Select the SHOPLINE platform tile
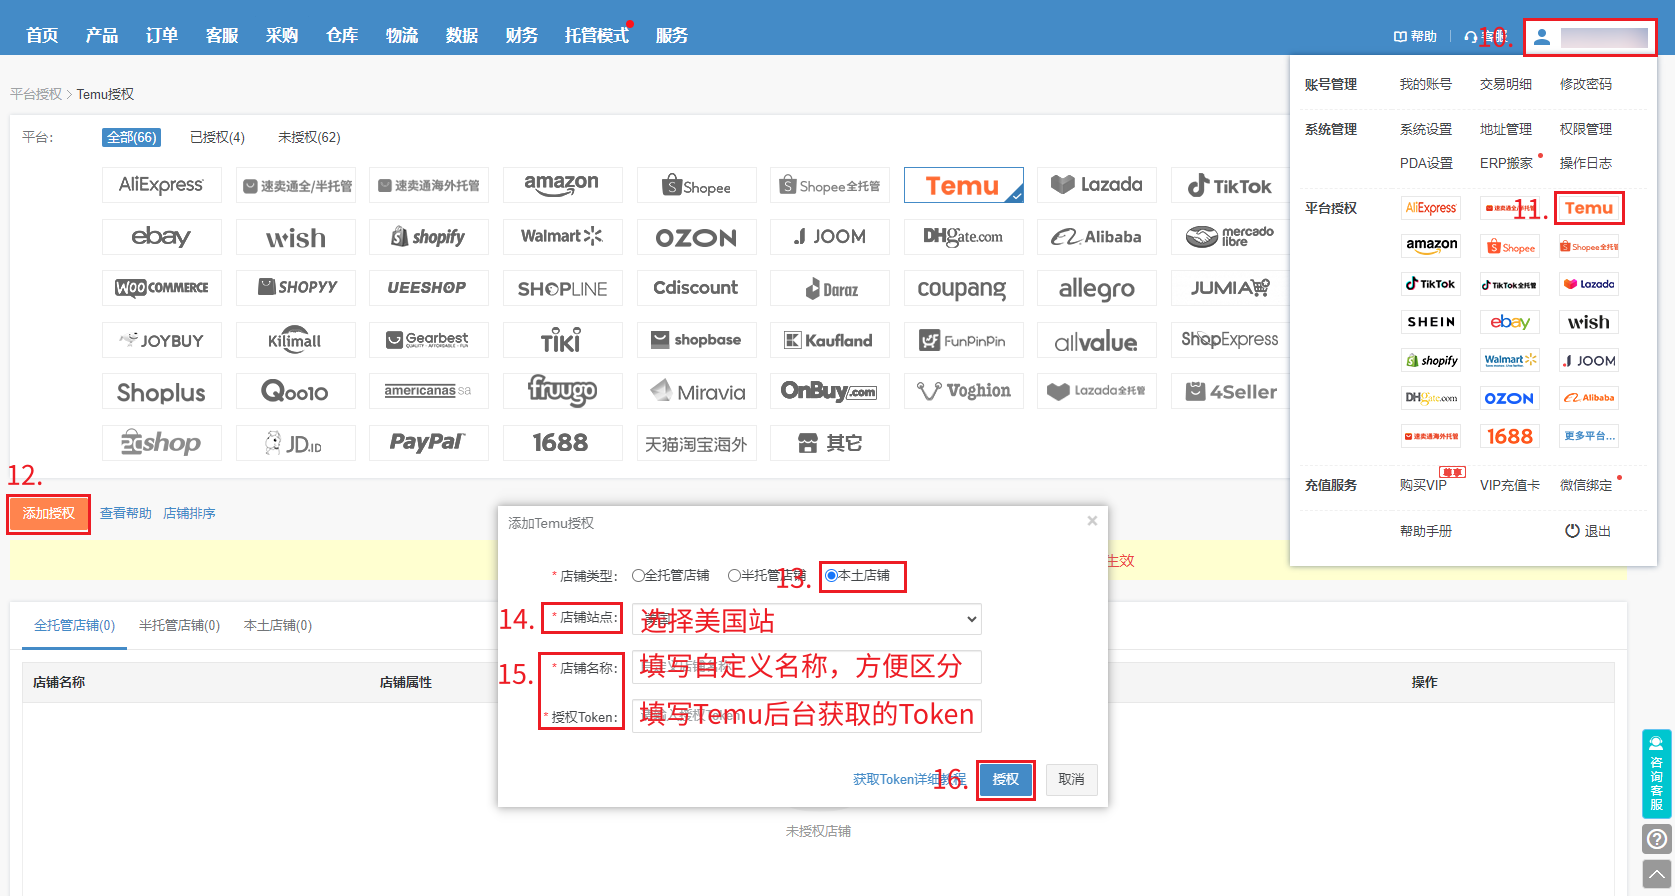The height and width of the screenshot is (896, 1675). point(562,288)
